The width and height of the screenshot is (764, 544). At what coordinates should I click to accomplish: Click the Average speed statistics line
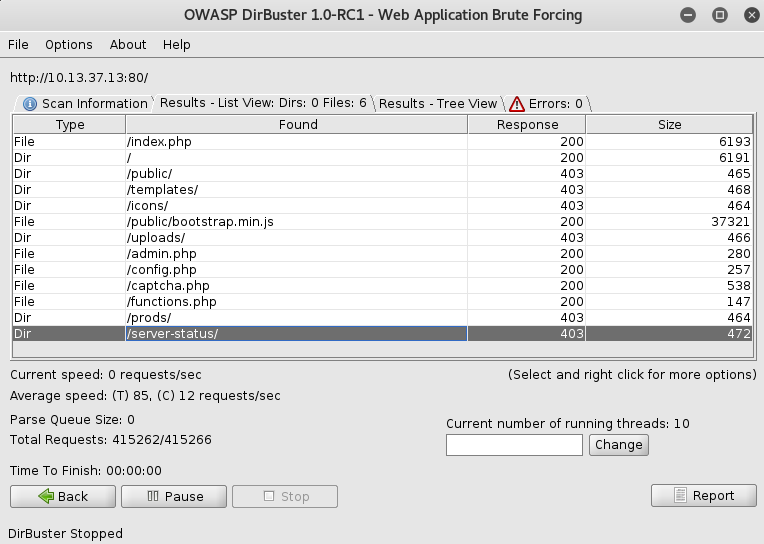coord(145,396)
